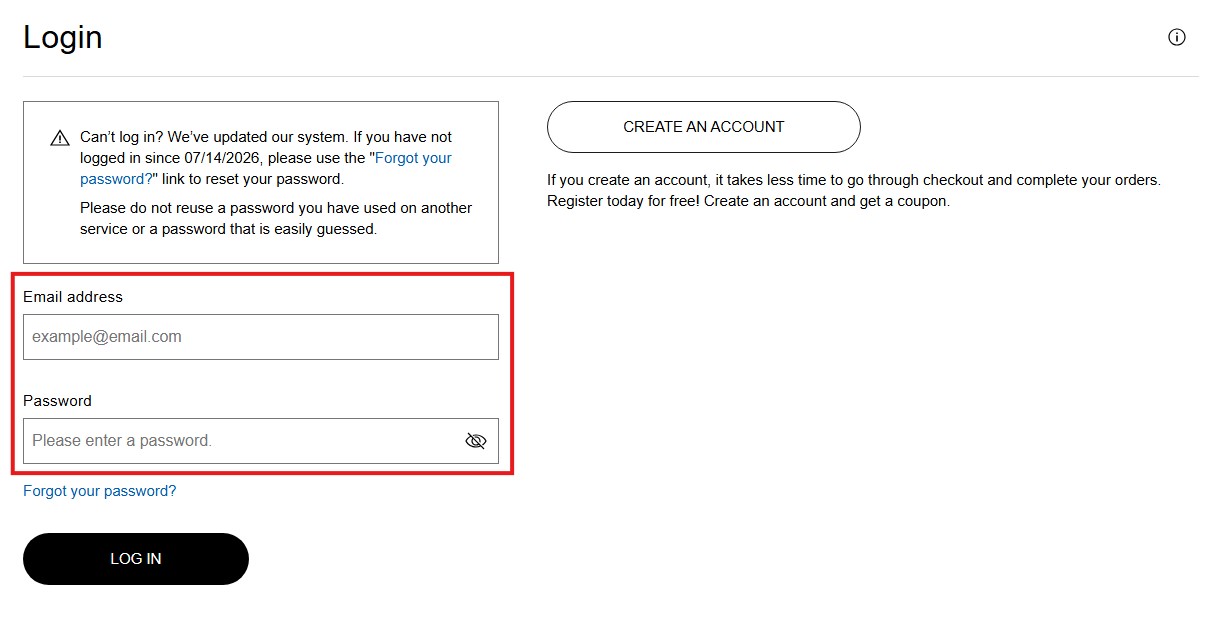Focus the Email address input field
The image size is (1208, 619).
[x=261, y=337]
